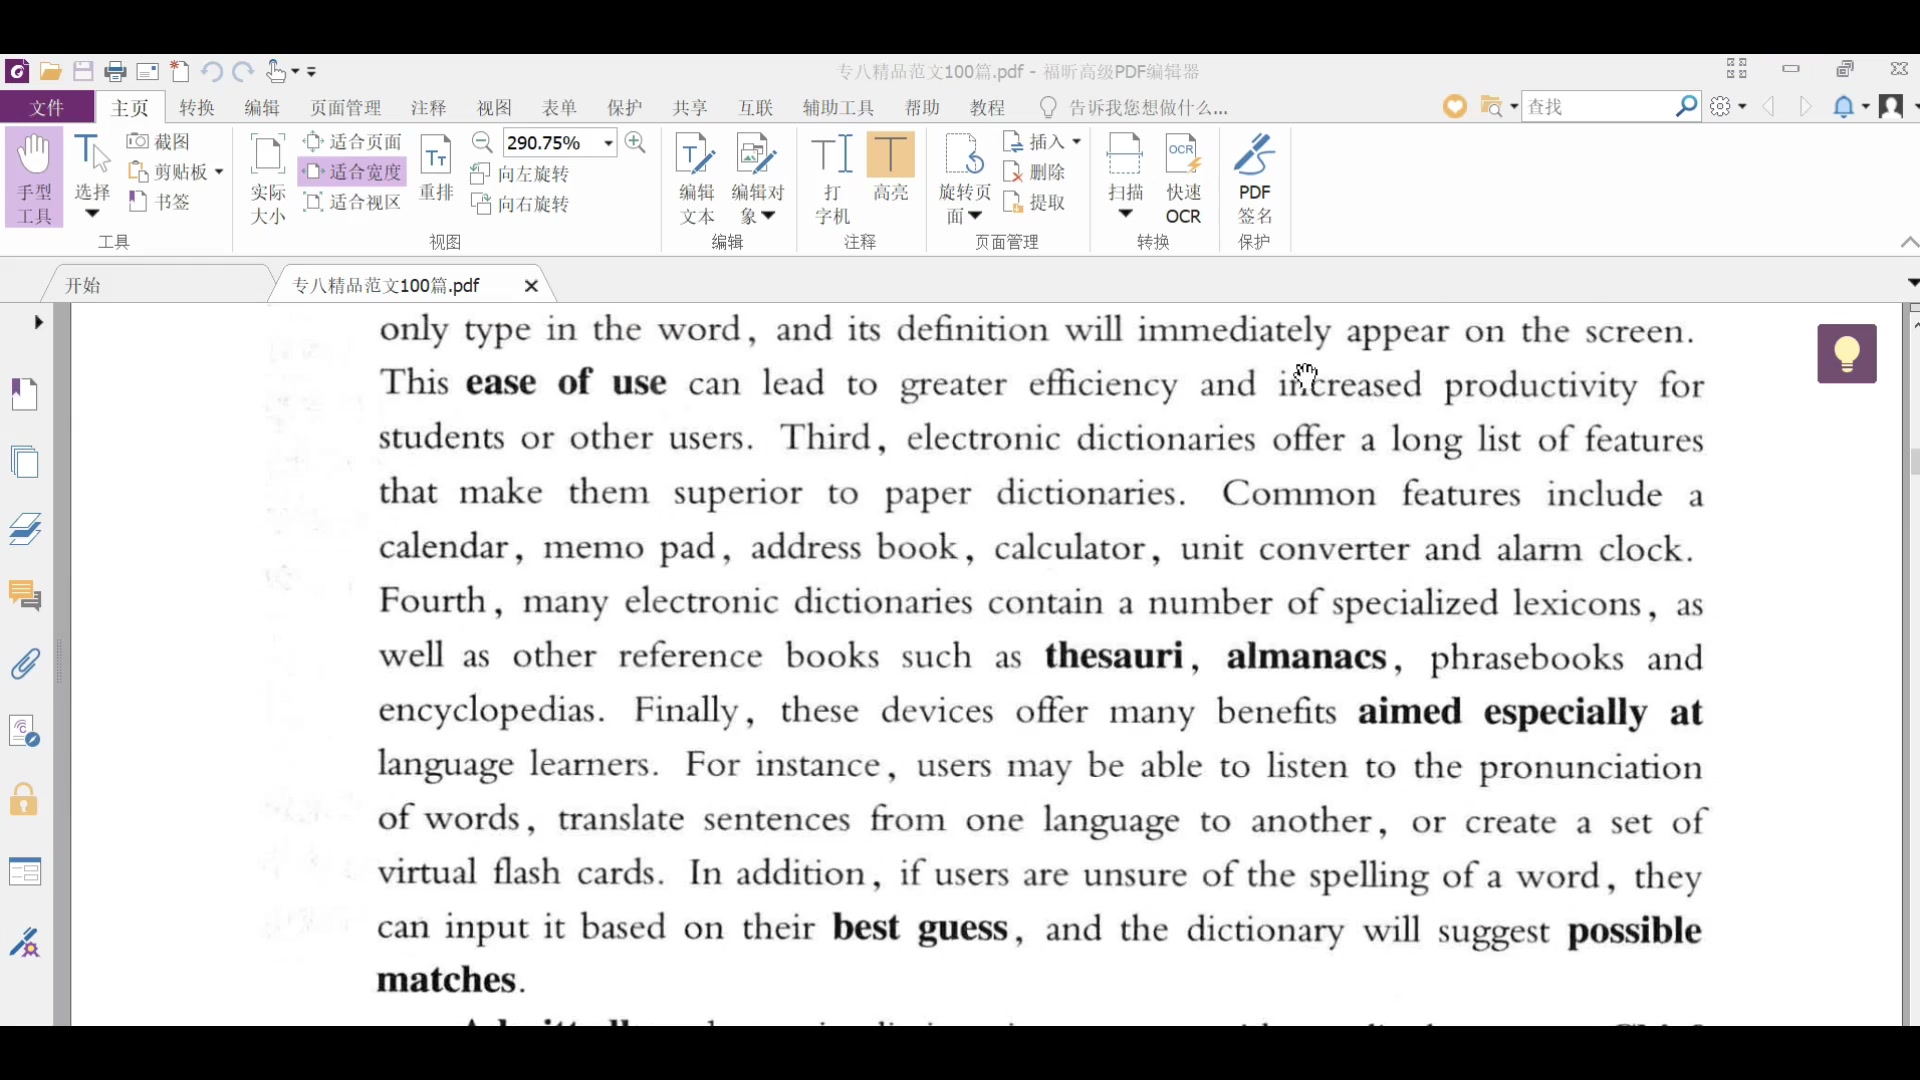Collapse the ribbon with the chevron
The width and height of the screenshot is (1920, 1080).
point(1909,242)
